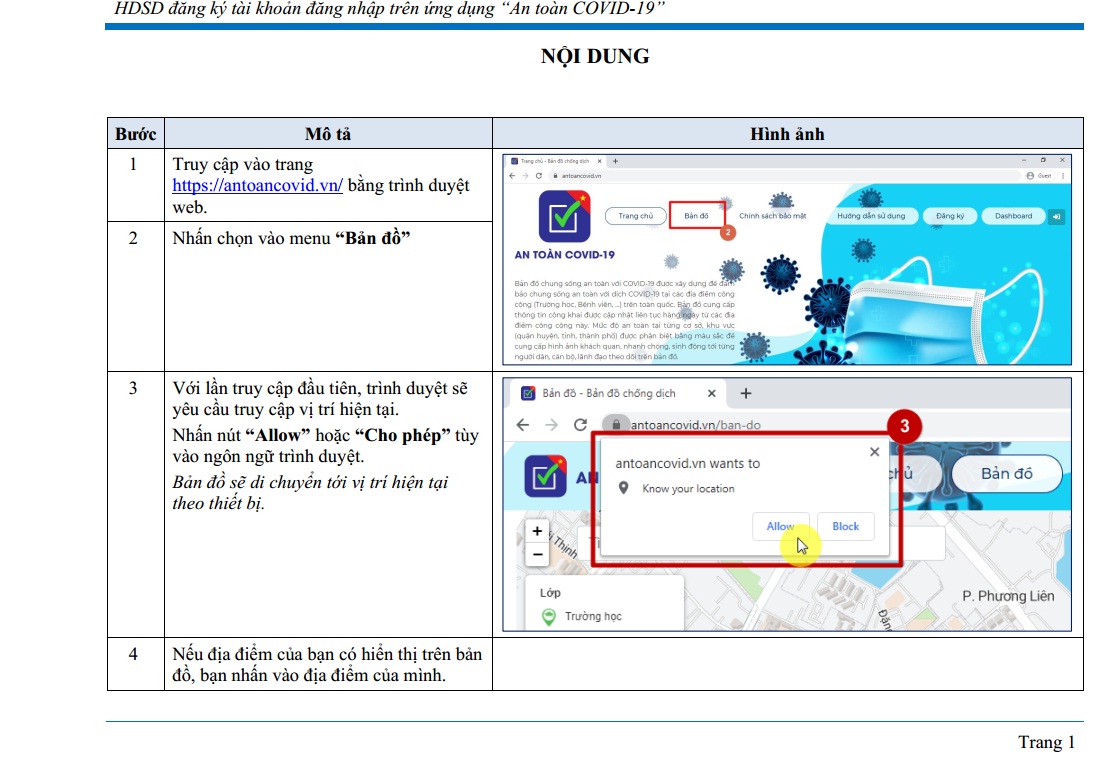Open 'Hướng dẫn sử dụng' menu button
1102x766 pixels.
coord(871,216)
